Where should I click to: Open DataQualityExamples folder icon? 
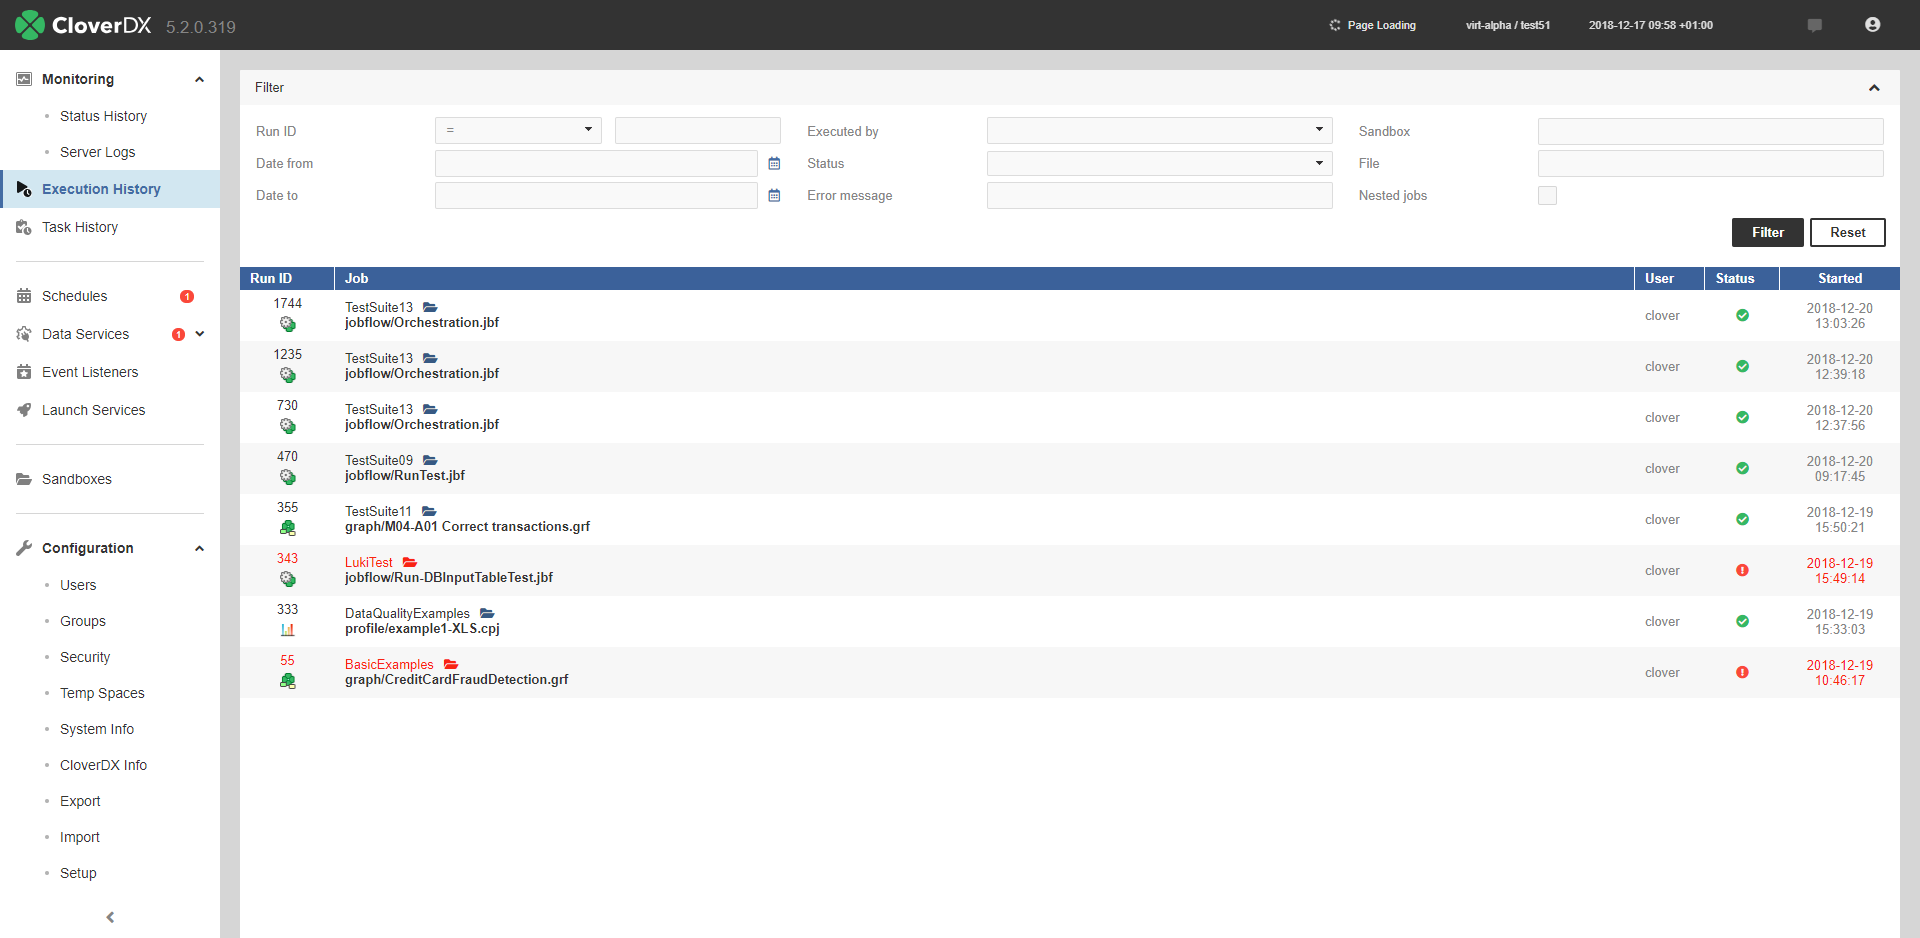[x=487, y=613]
